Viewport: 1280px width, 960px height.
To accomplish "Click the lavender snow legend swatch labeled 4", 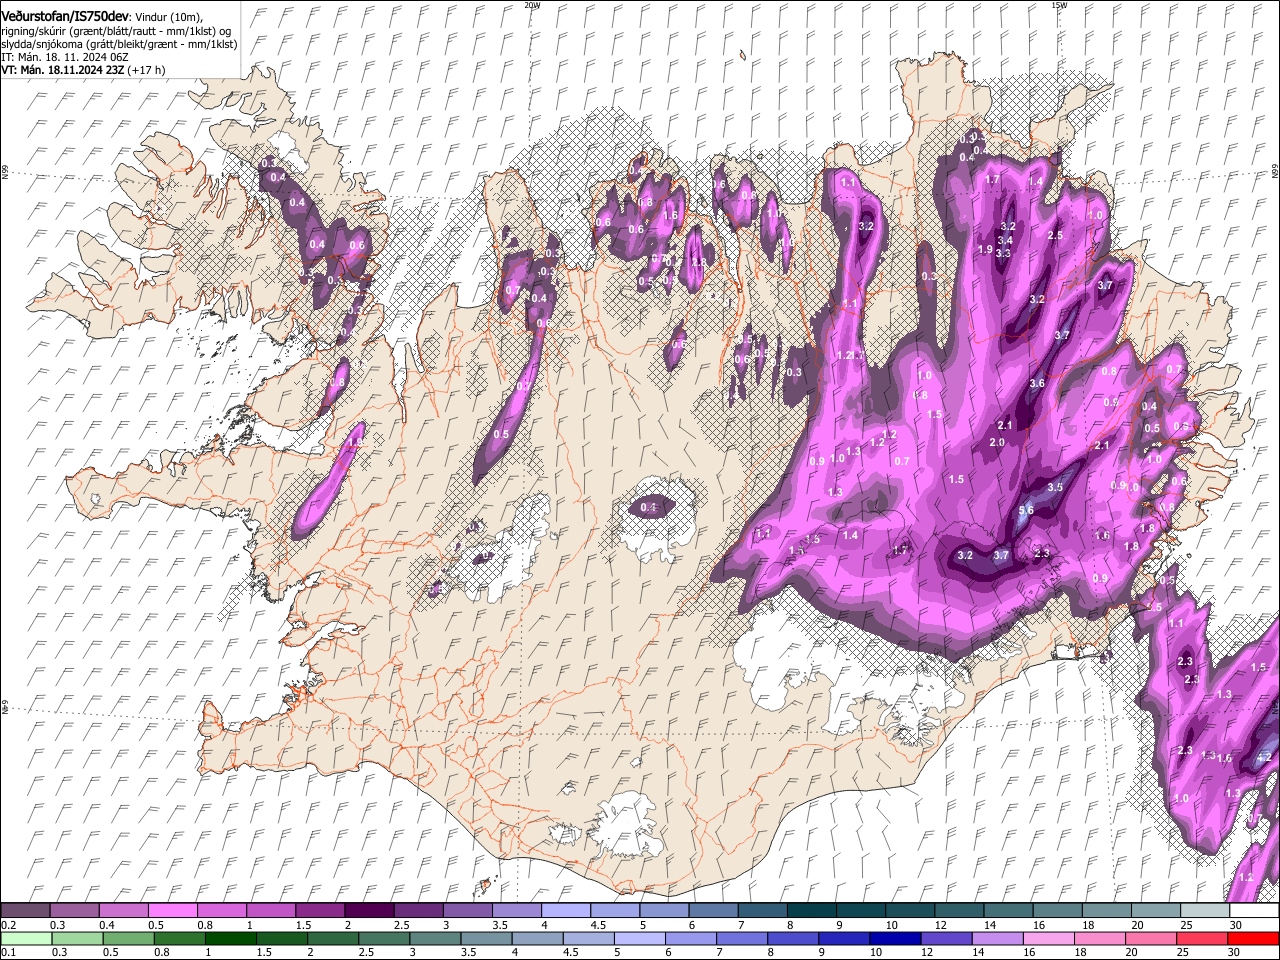I will pyautogui.click(x=564, y=911).
